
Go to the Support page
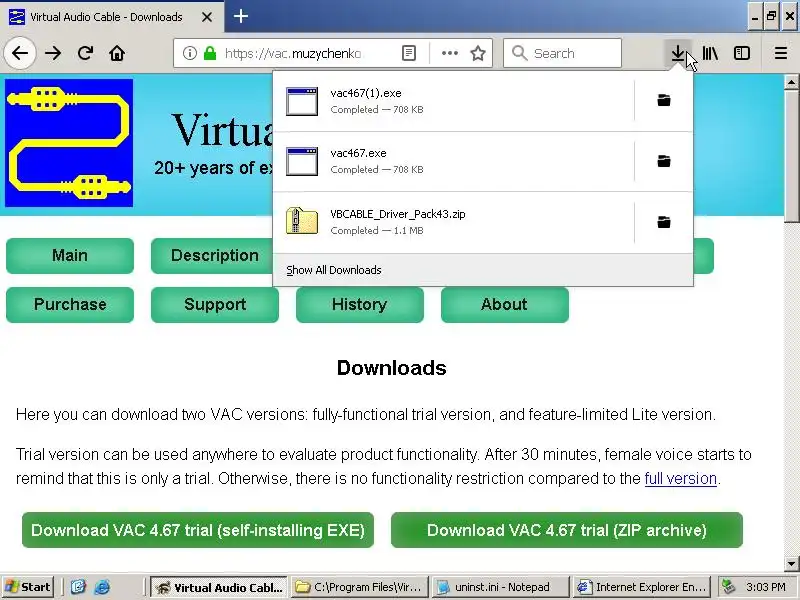point(215,305)
